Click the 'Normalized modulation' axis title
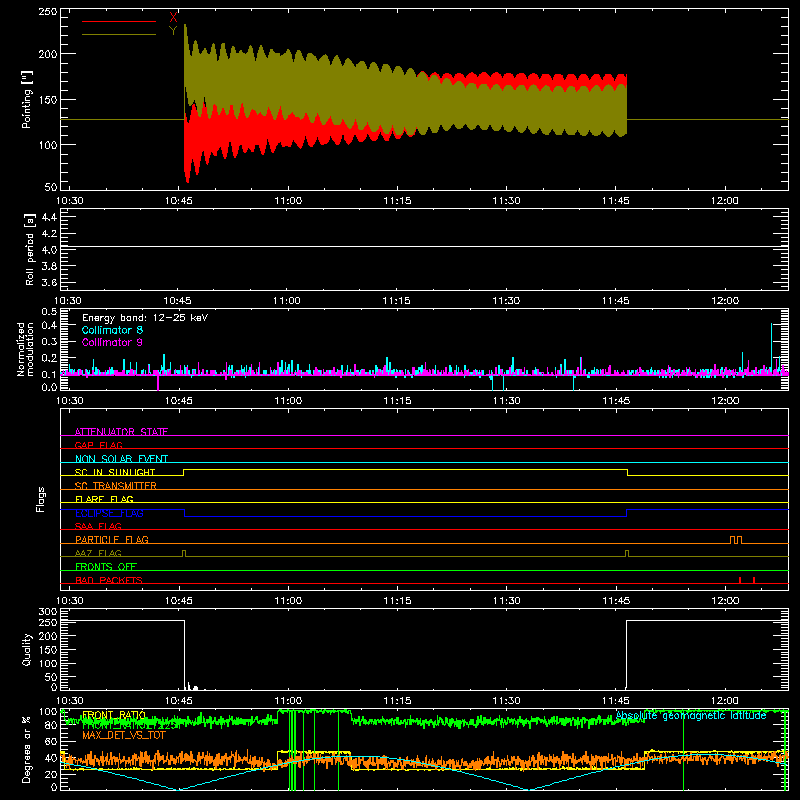The height and width of the screenshot is (800, 800). [25, 349]
